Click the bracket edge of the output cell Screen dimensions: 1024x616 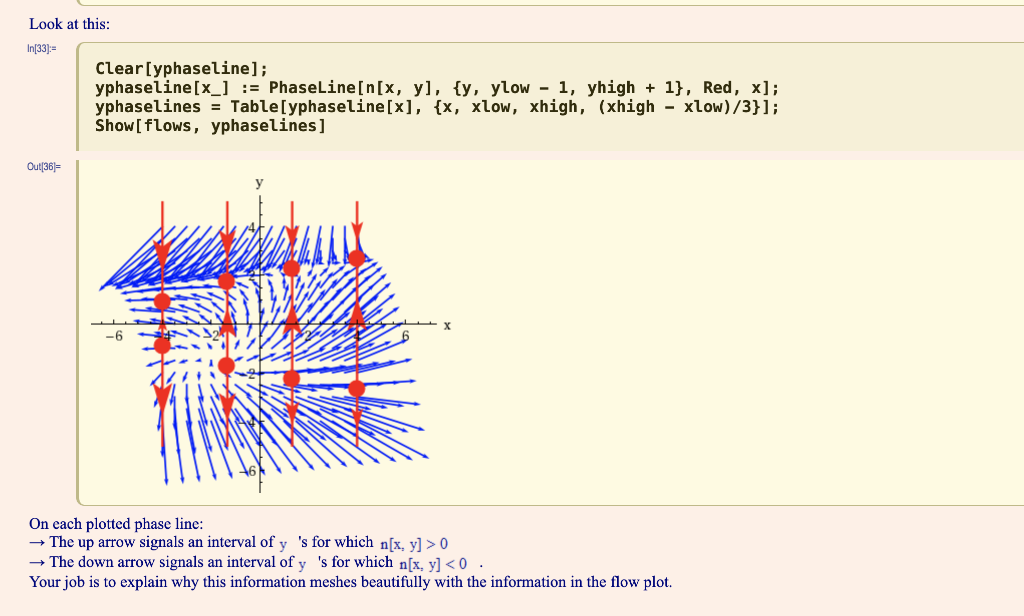point(80,330)
